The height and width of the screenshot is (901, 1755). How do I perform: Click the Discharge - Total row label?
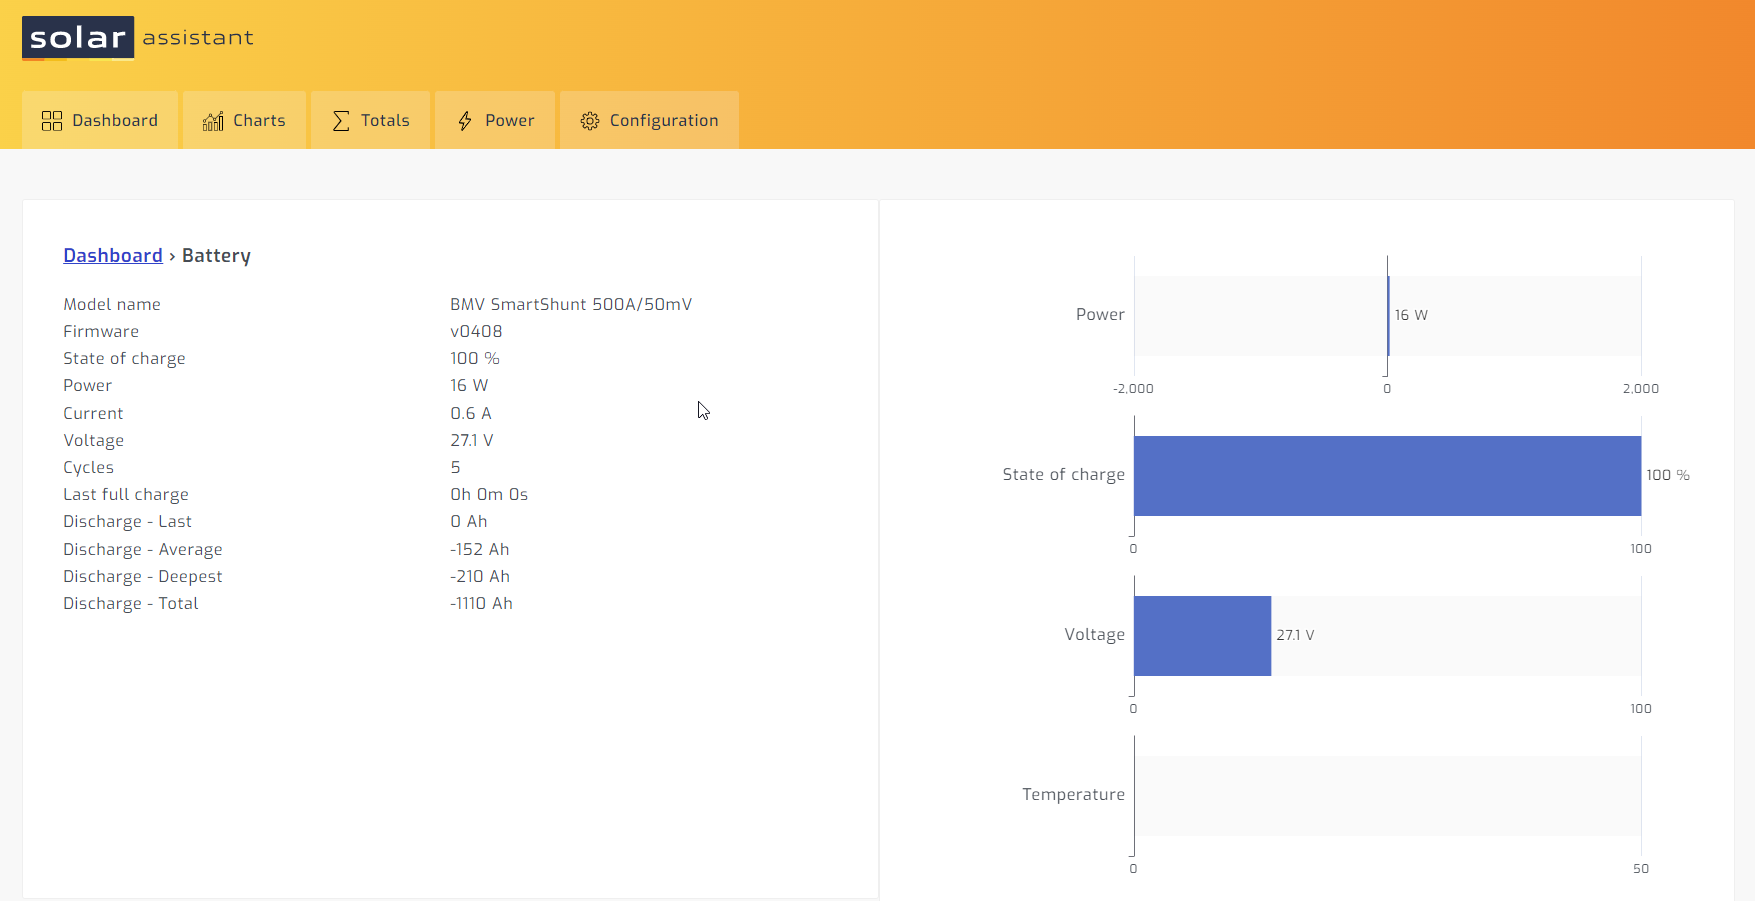[x=131, y=603]
